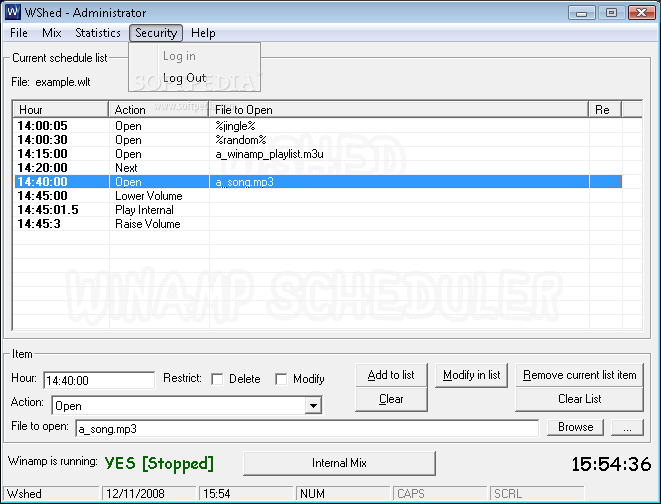The width and height of the screenshot is (661, 504).
Task: Click the NUM status bar indicator
Action: pos(343,493)
